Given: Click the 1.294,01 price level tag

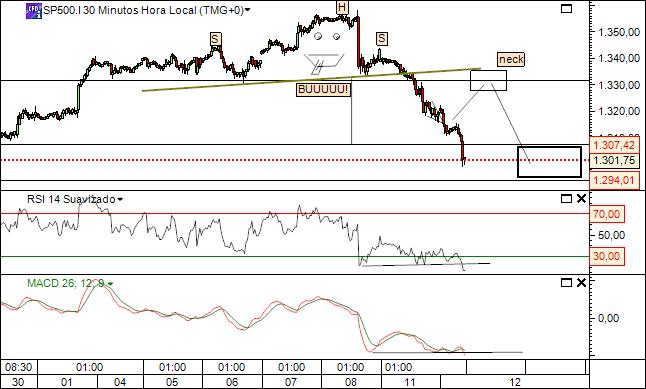Looking at the screenshot, I should [x=614, y=180].
